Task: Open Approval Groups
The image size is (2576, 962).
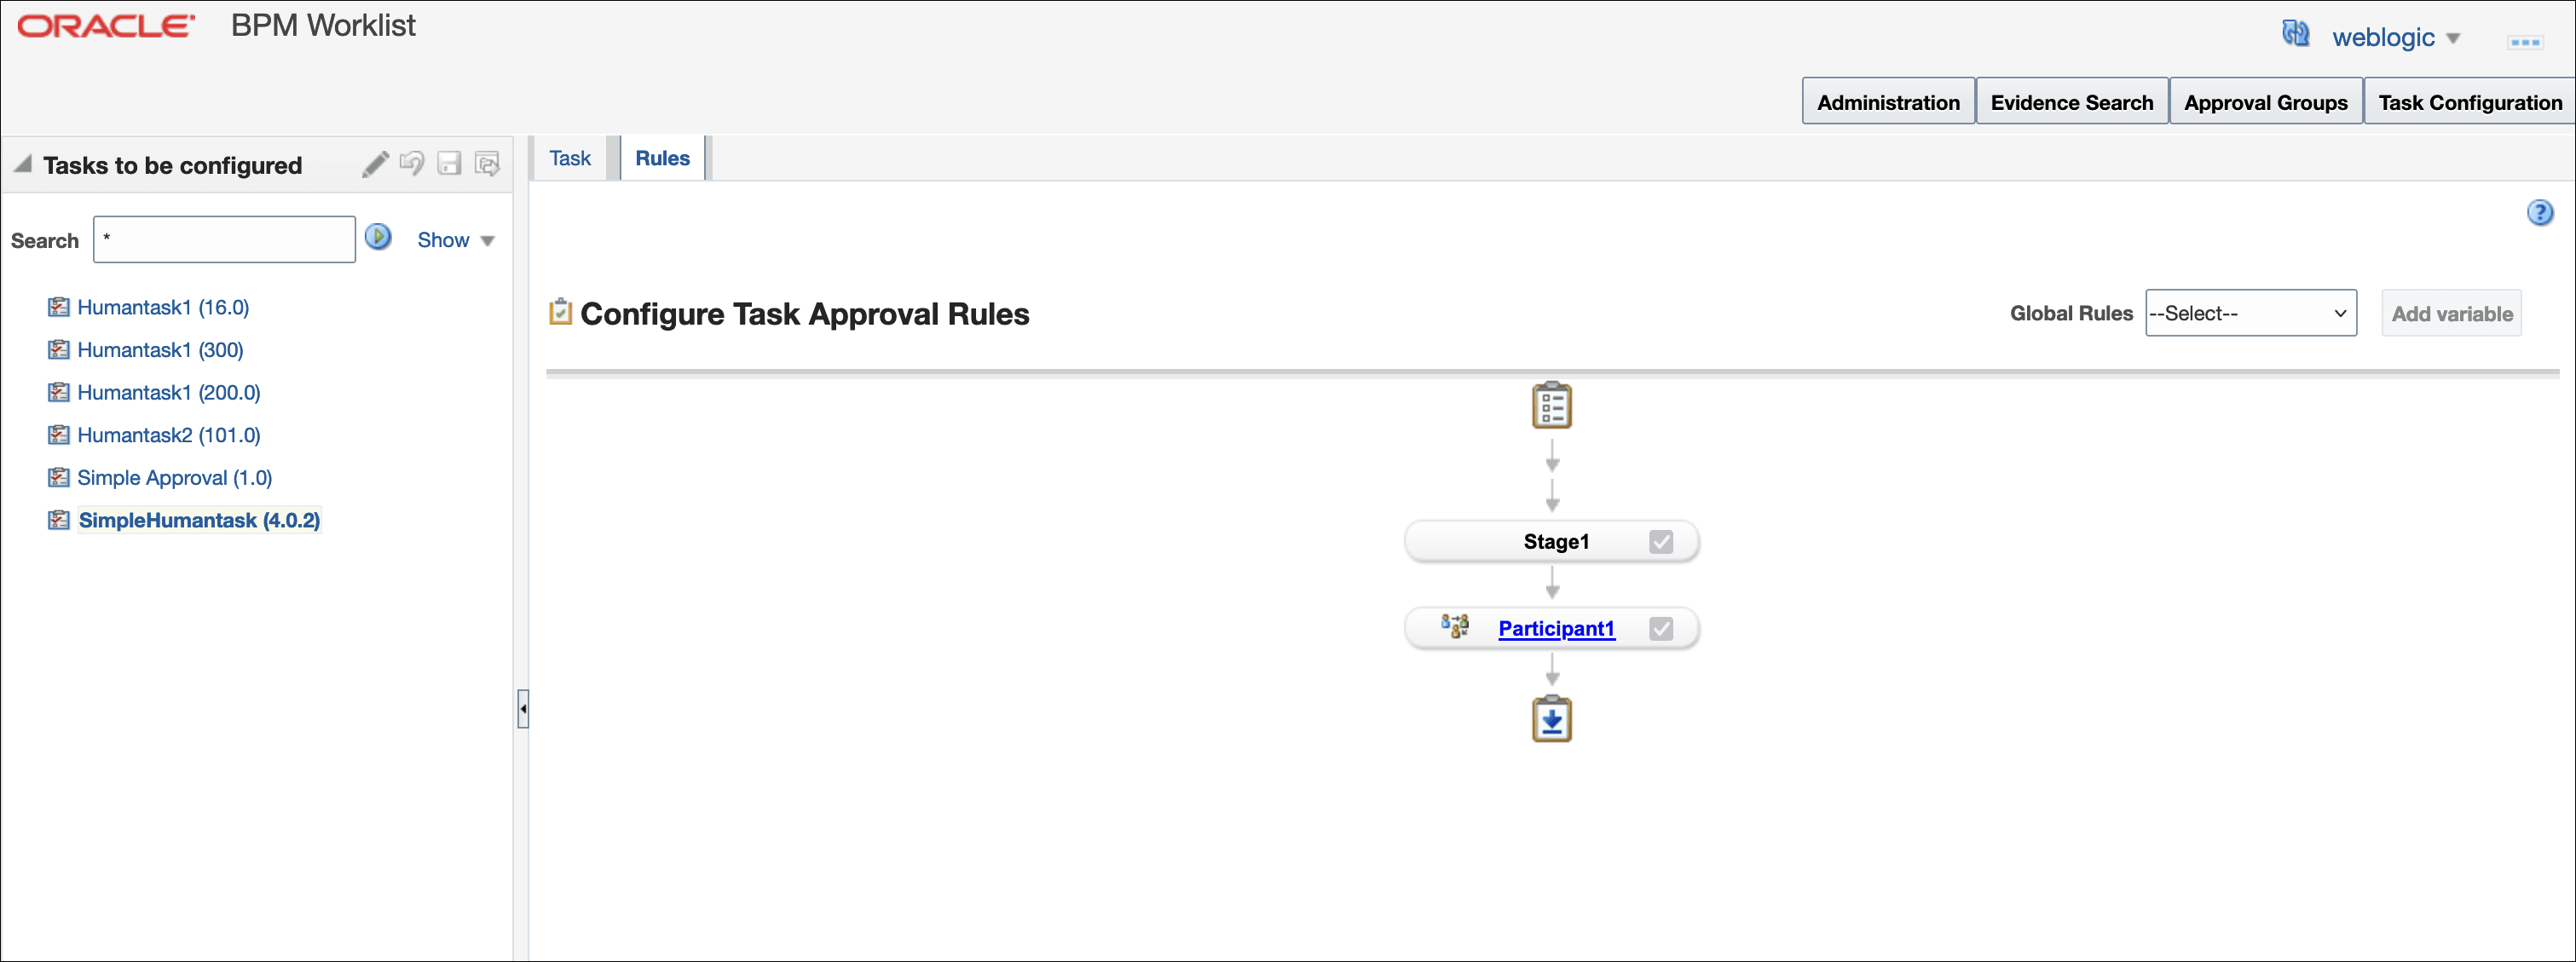Action: 2266,102
